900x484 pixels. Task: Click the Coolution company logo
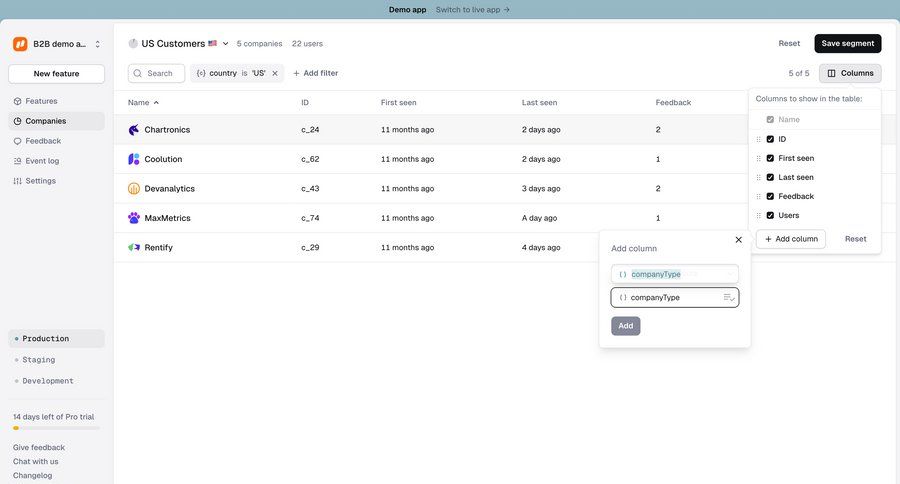point(134,159)
